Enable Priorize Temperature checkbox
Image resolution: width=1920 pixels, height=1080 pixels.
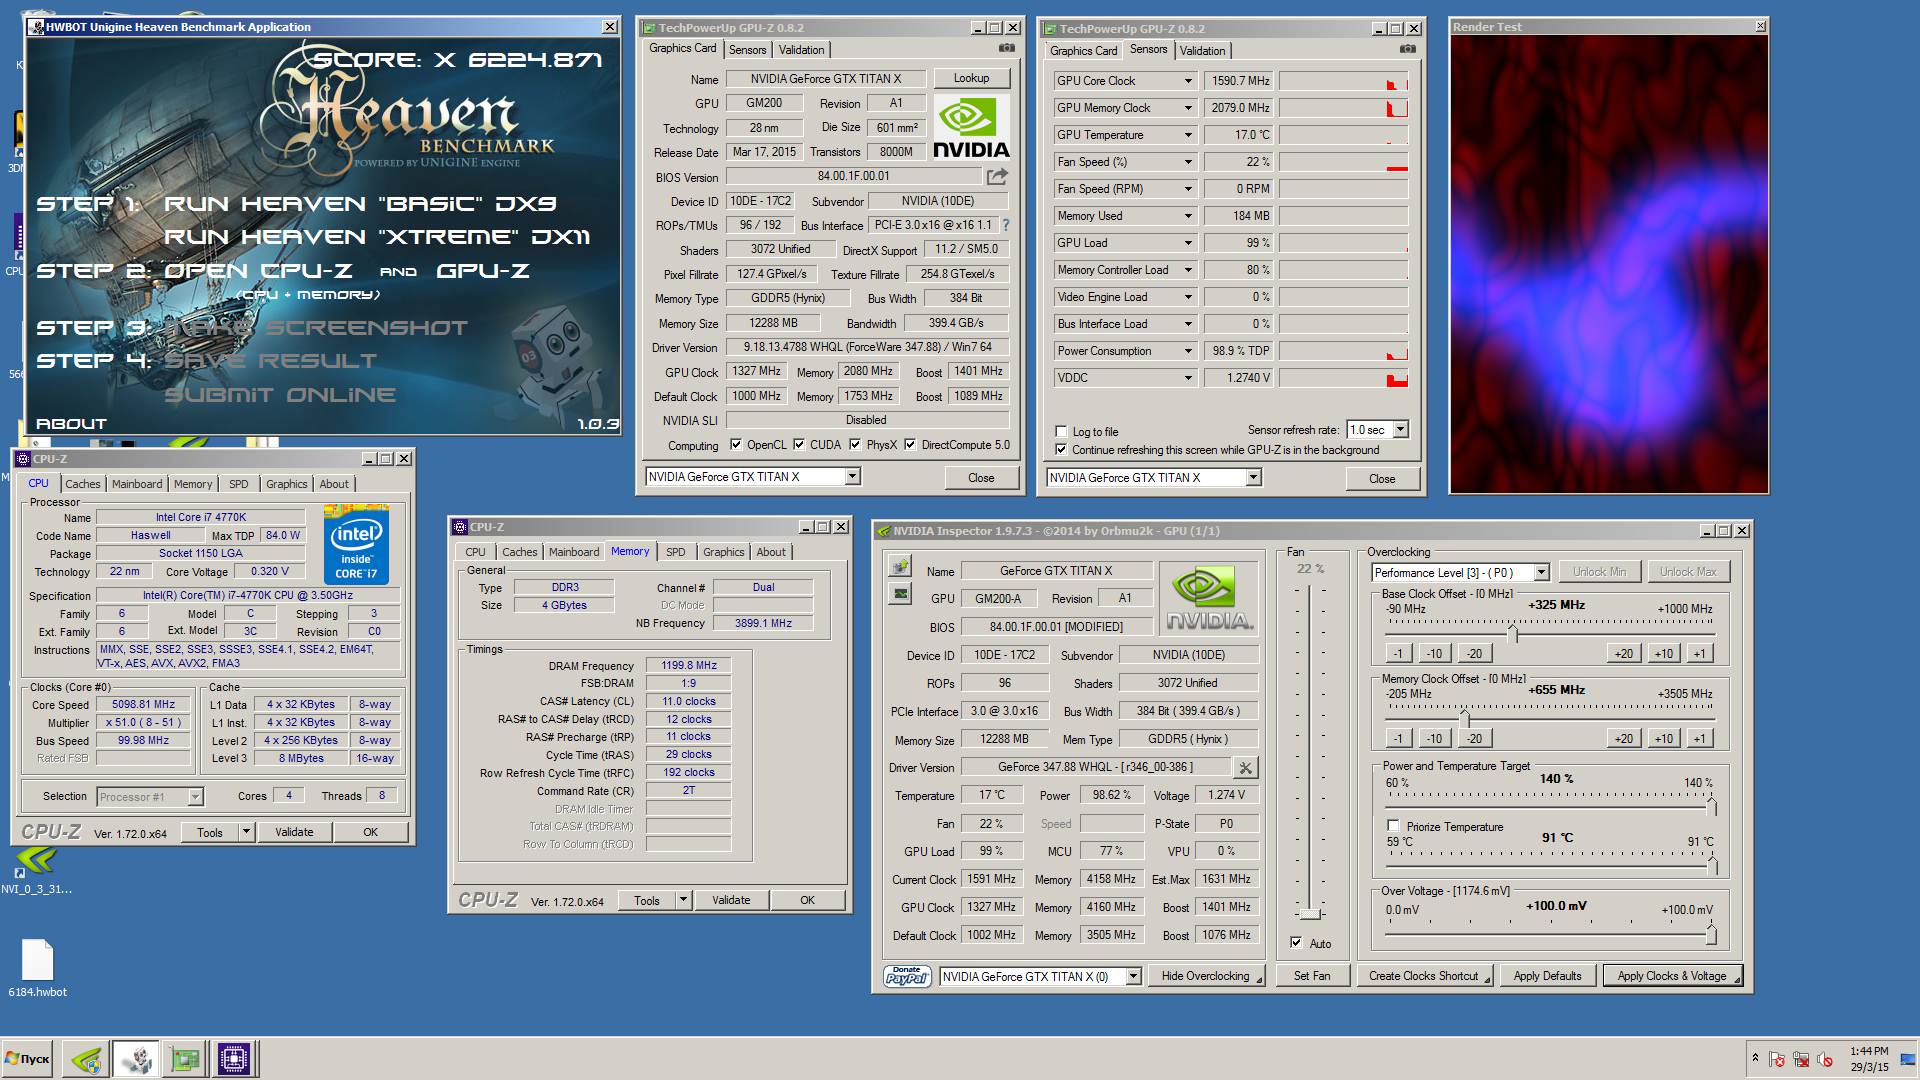(1393, 826)
